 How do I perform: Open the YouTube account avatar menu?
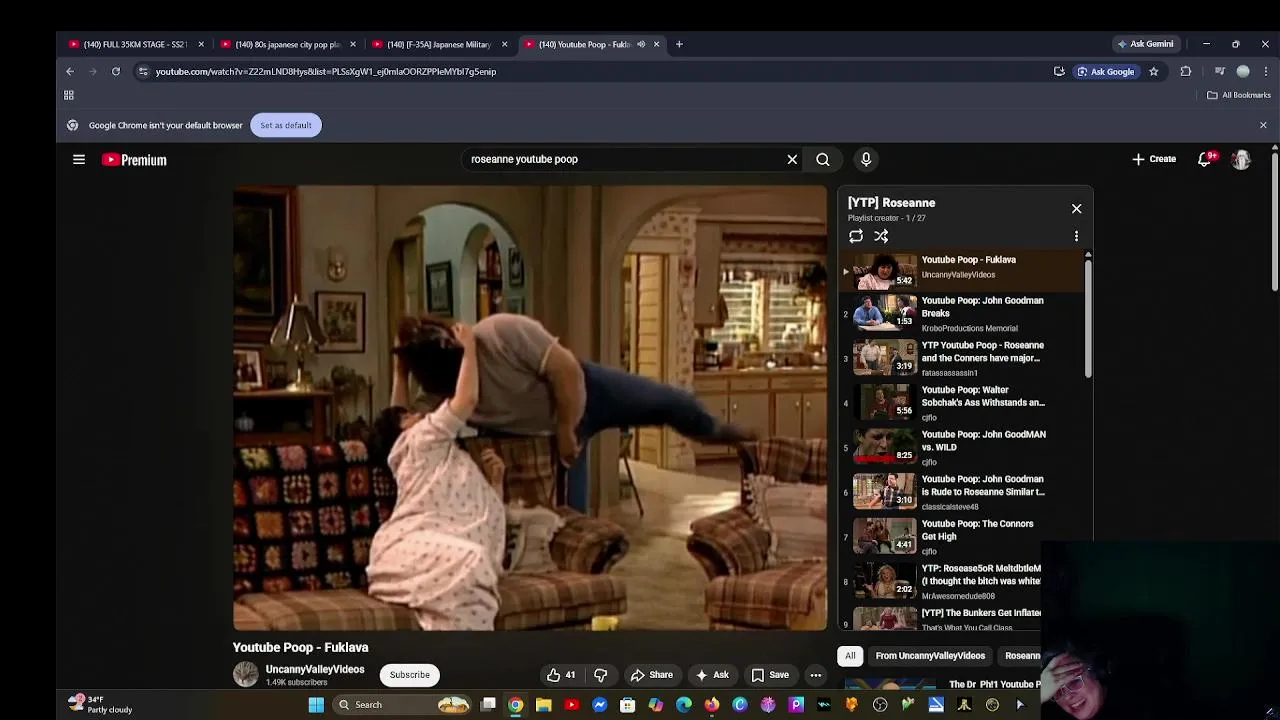(1241, 160)
